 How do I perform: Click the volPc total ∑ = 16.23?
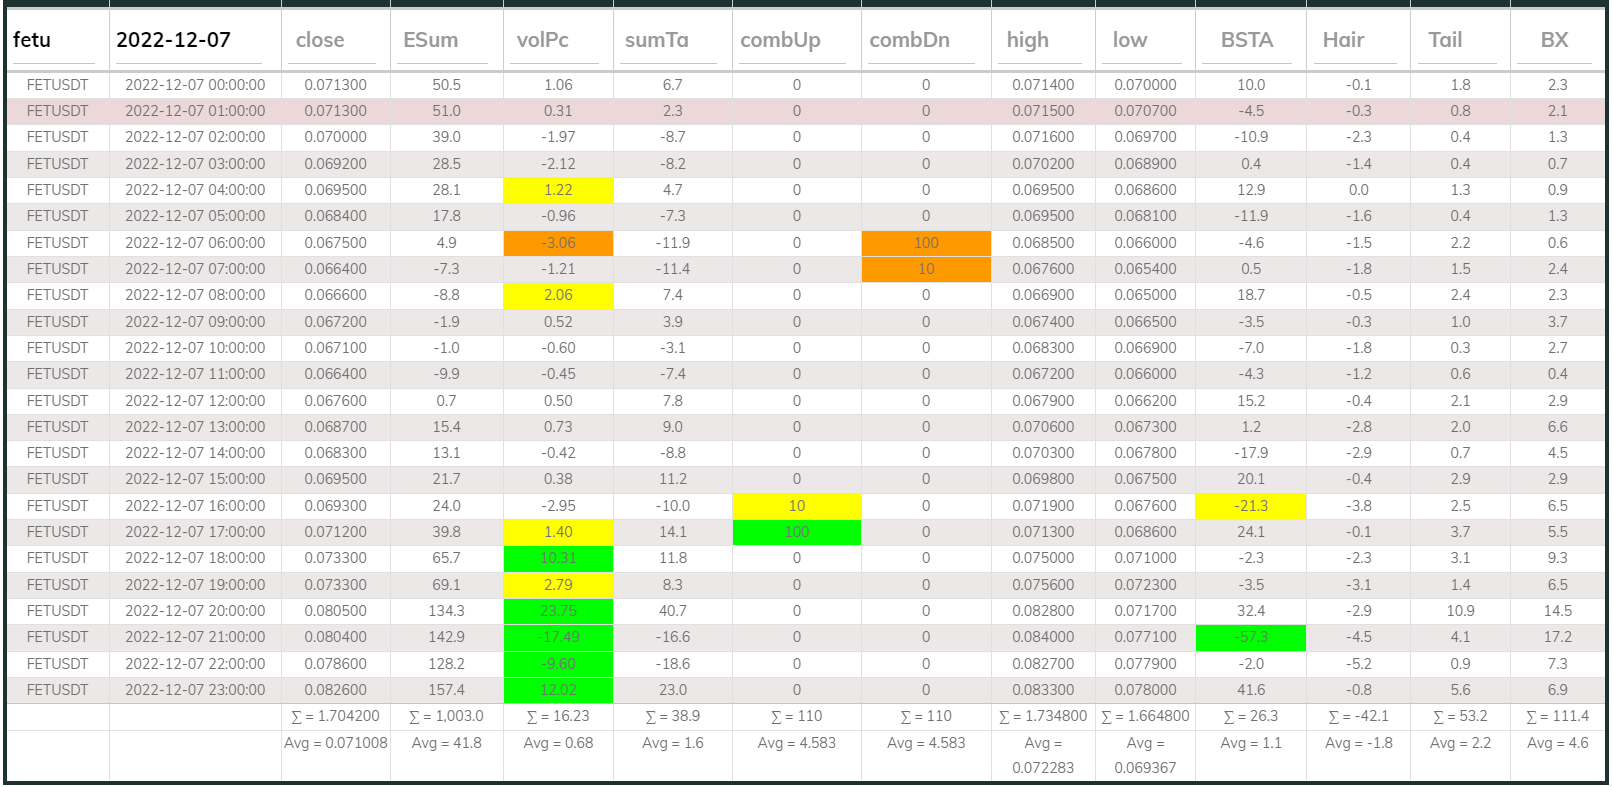coord(558,716)
